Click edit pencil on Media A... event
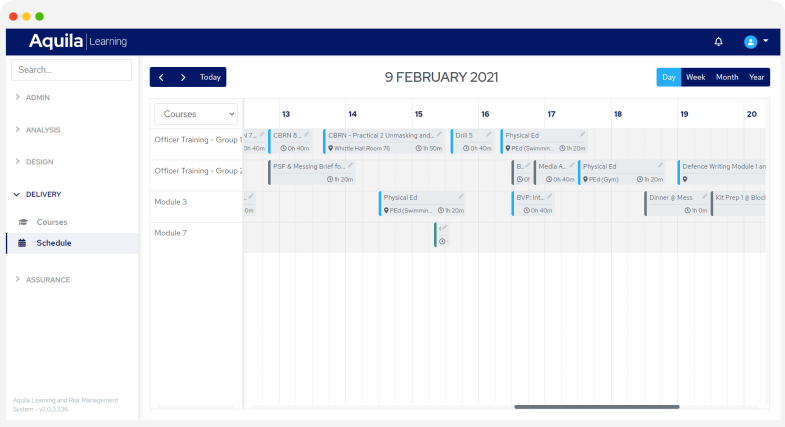This screenshot has height=427, width=785. [x=572, y=165]
